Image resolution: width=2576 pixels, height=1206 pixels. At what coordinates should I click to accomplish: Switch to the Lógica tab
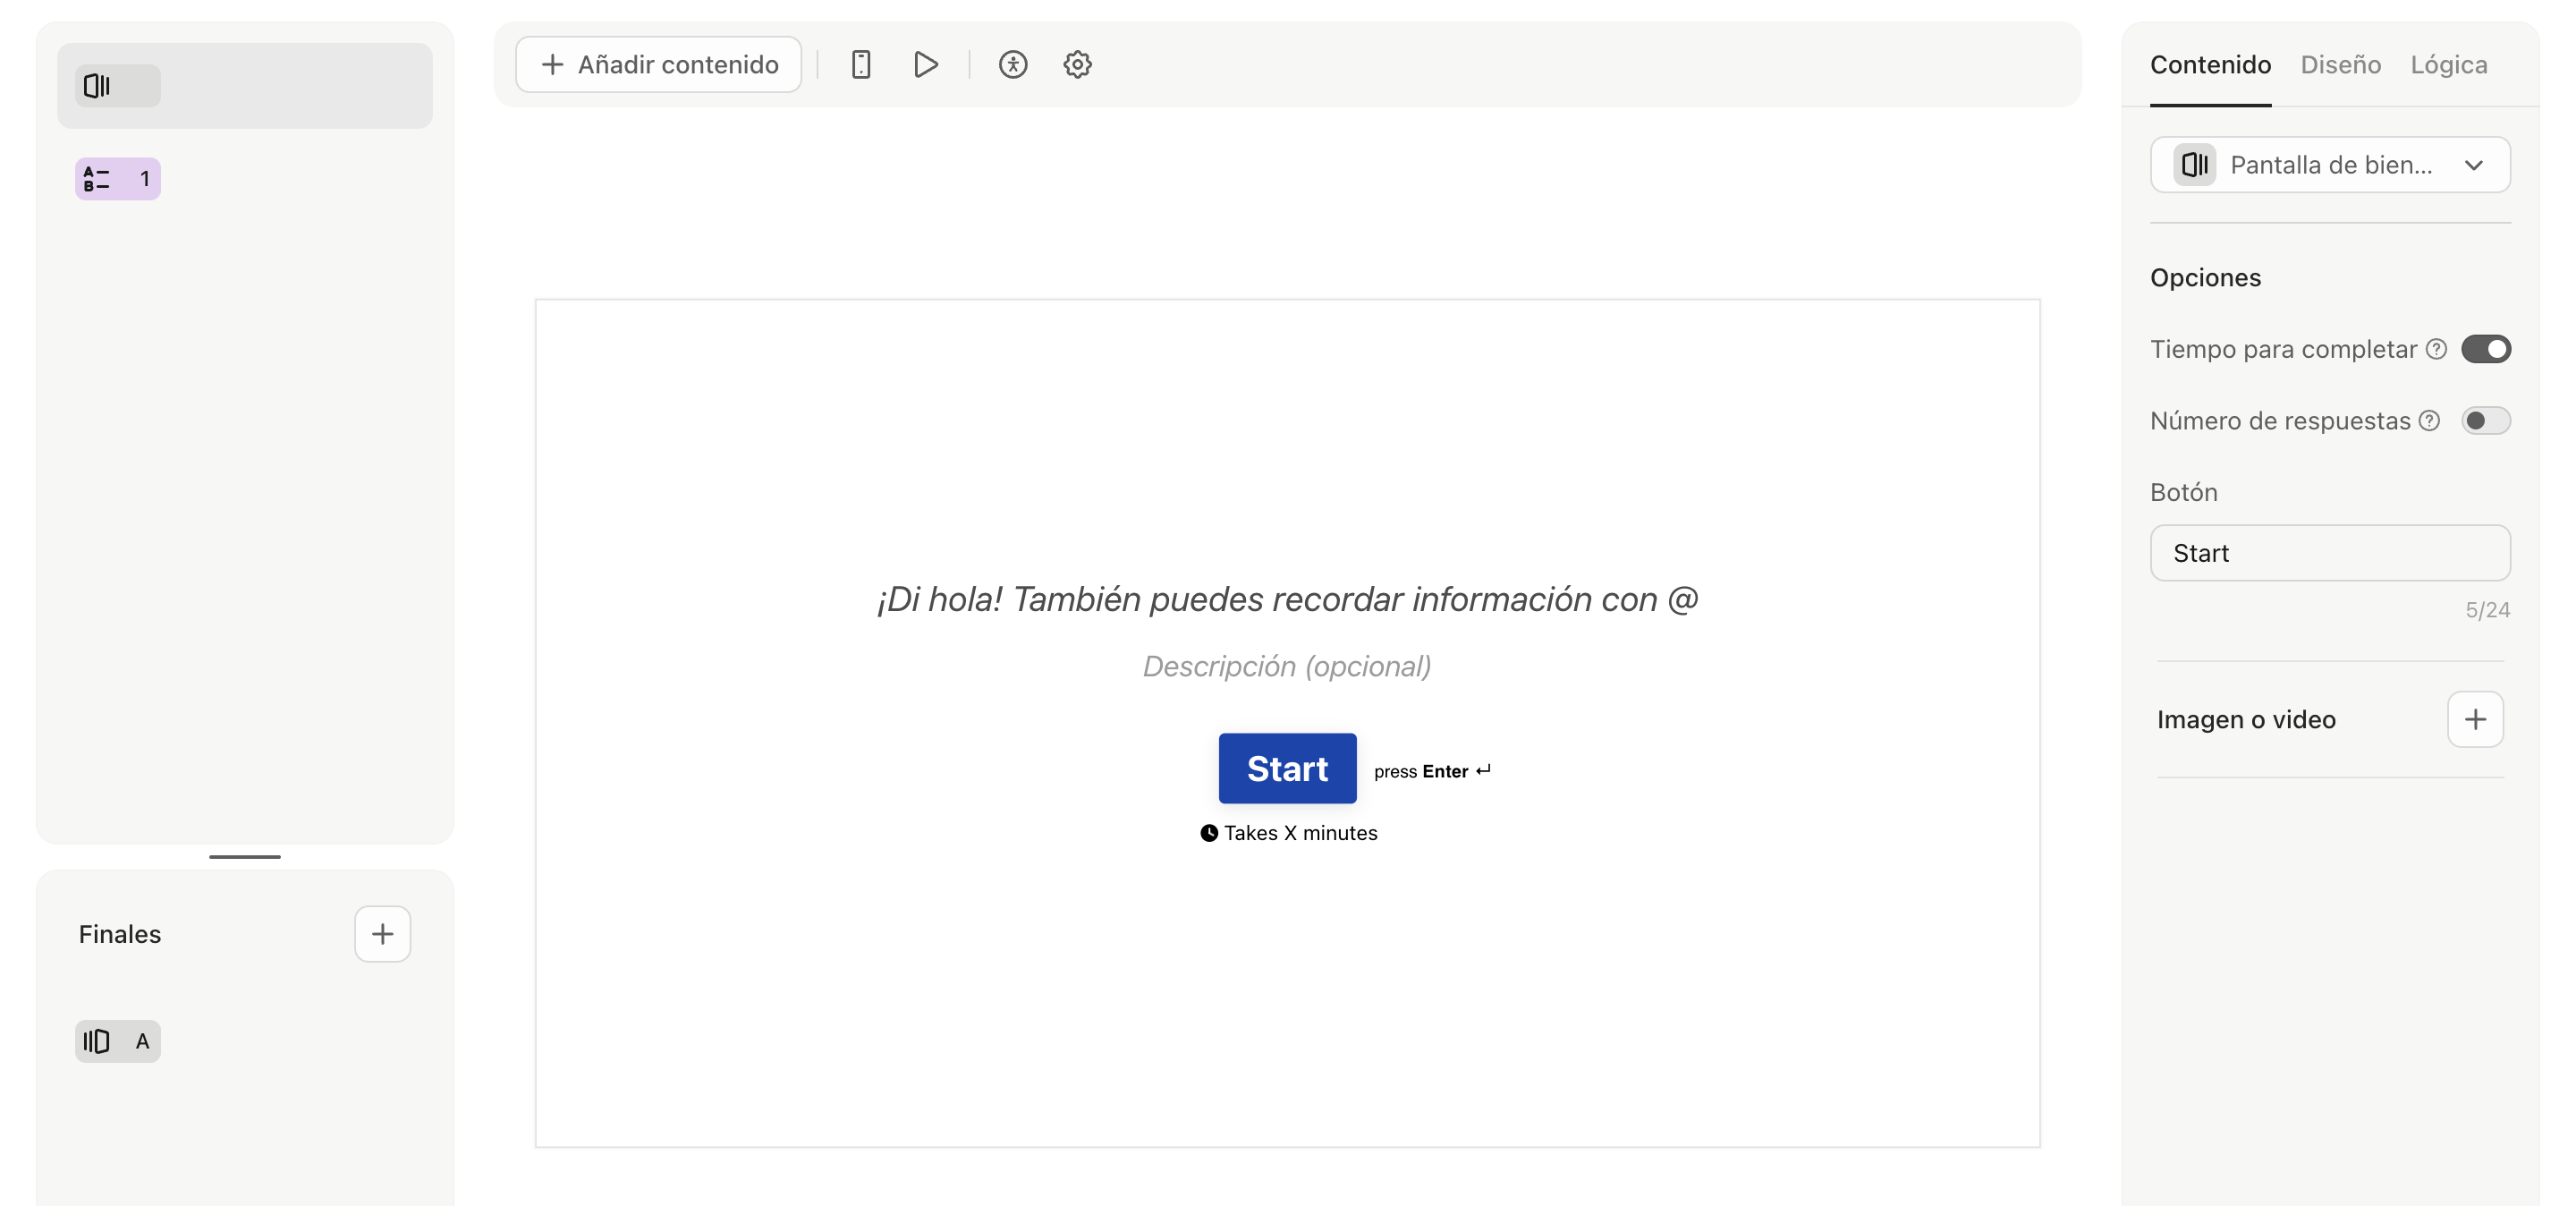(2448, 65)
